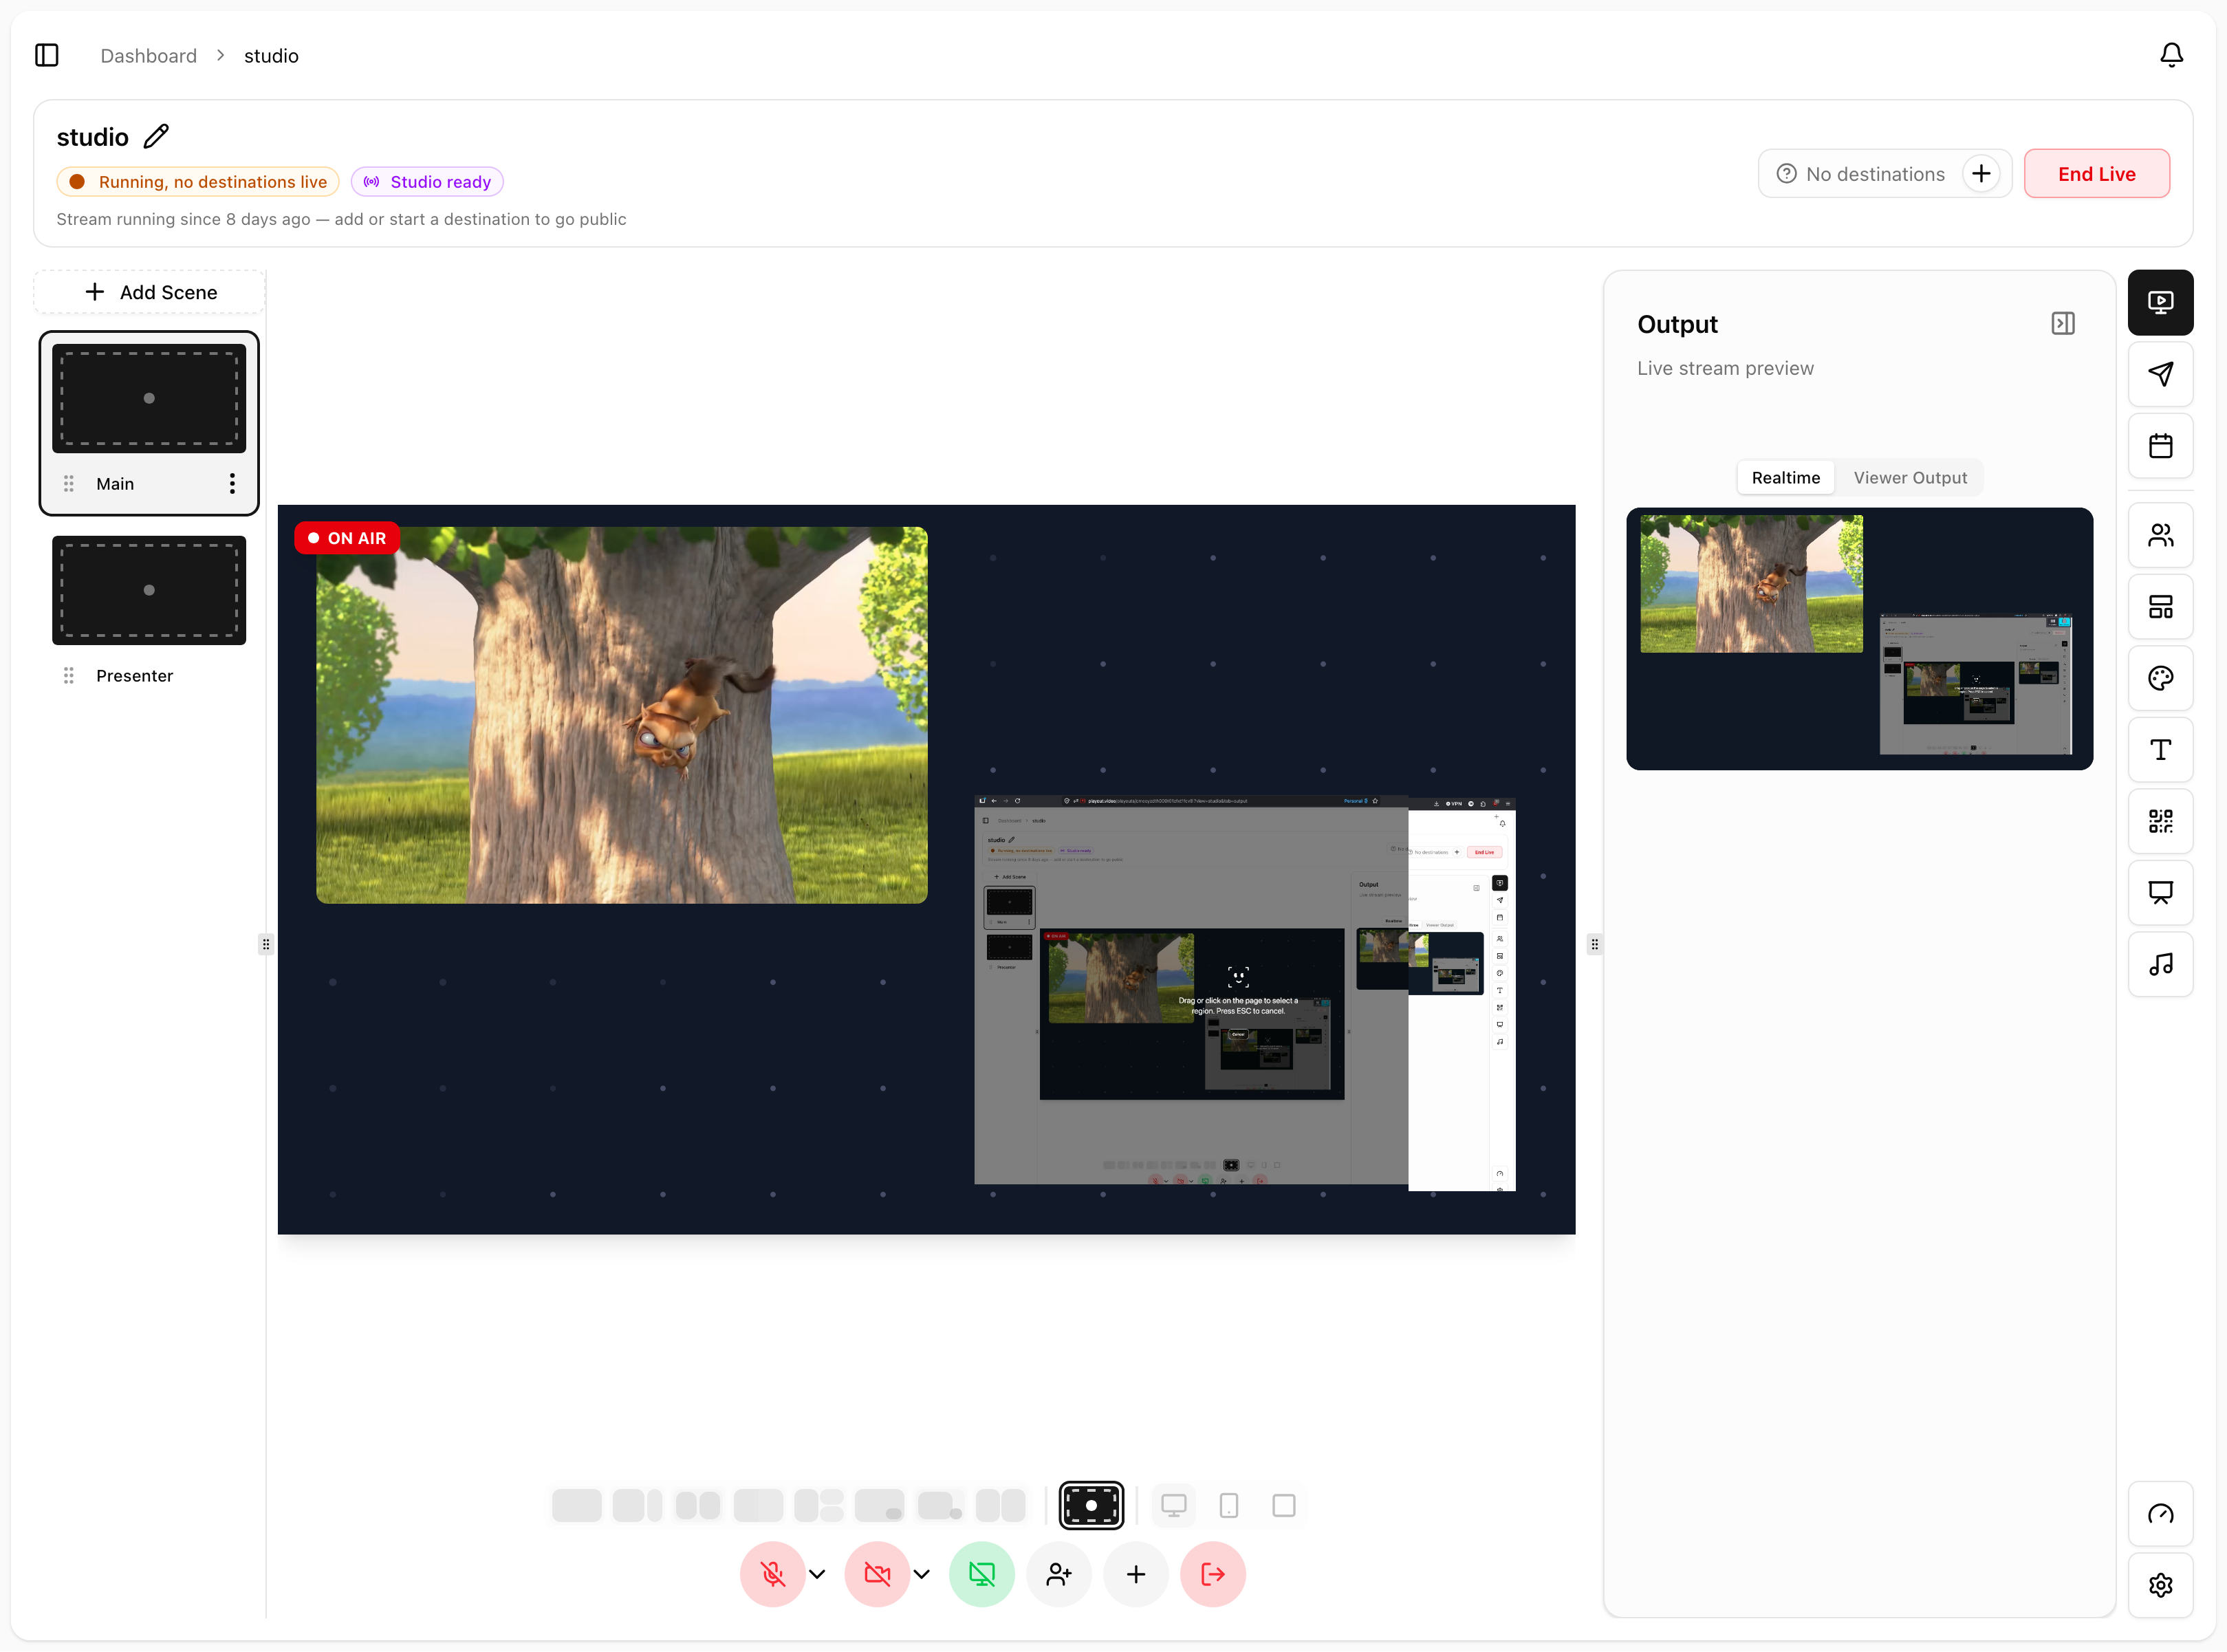Select the picture-in-picture rectangle layout
2227x1652 pixels.
879,1505
